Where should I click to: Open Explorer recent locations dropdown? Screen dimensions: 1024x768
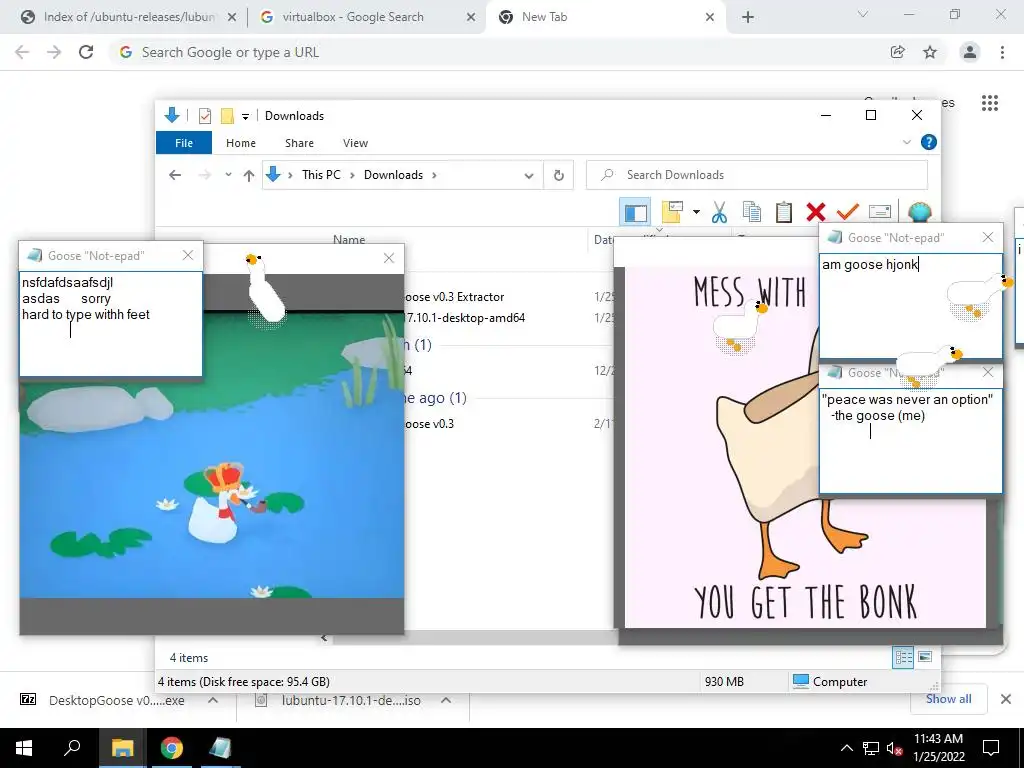click(228, 175)
